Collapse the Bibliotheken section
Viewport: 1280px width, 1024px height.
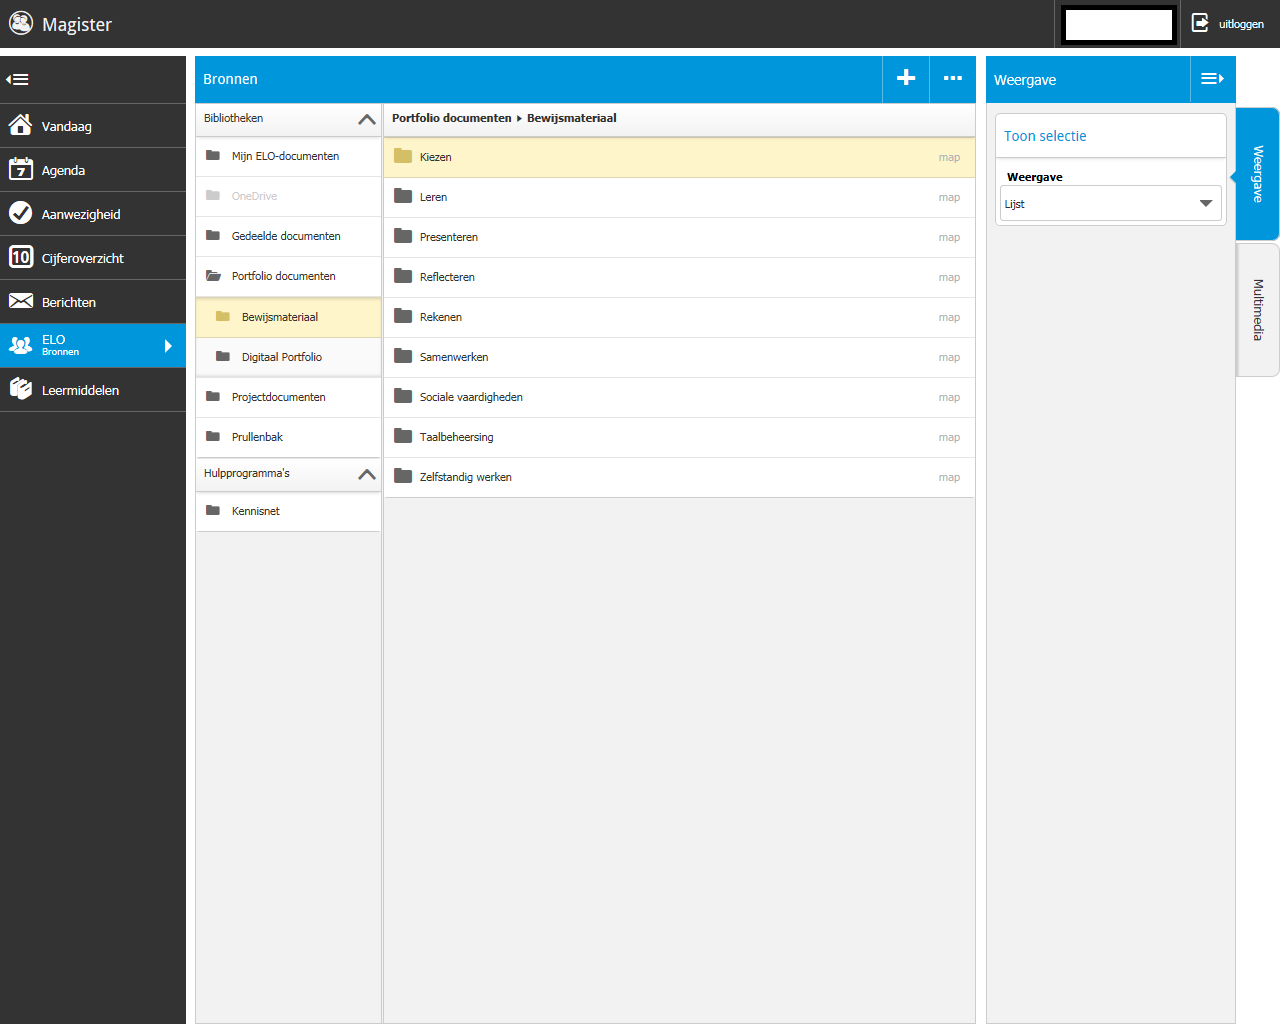click(x=367, y=119)
